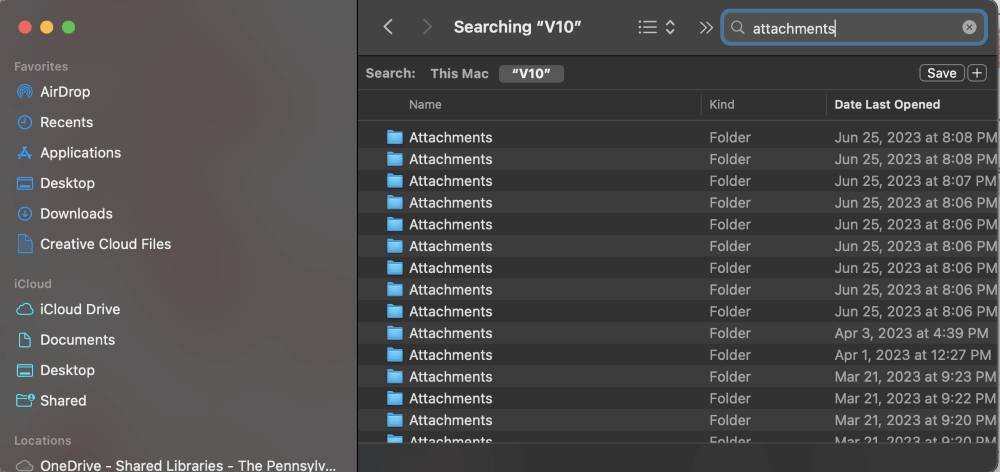
Task: Open iCloud Drive from the sidebar
Action: [80, 309]
